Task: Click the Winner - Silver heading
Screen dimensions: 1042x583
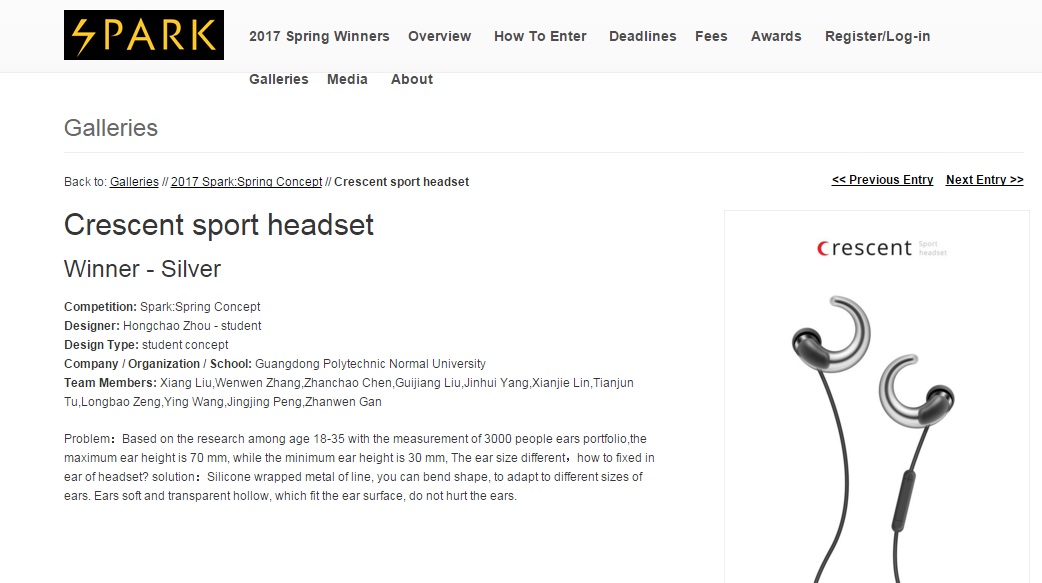Action: pos(142,269)
